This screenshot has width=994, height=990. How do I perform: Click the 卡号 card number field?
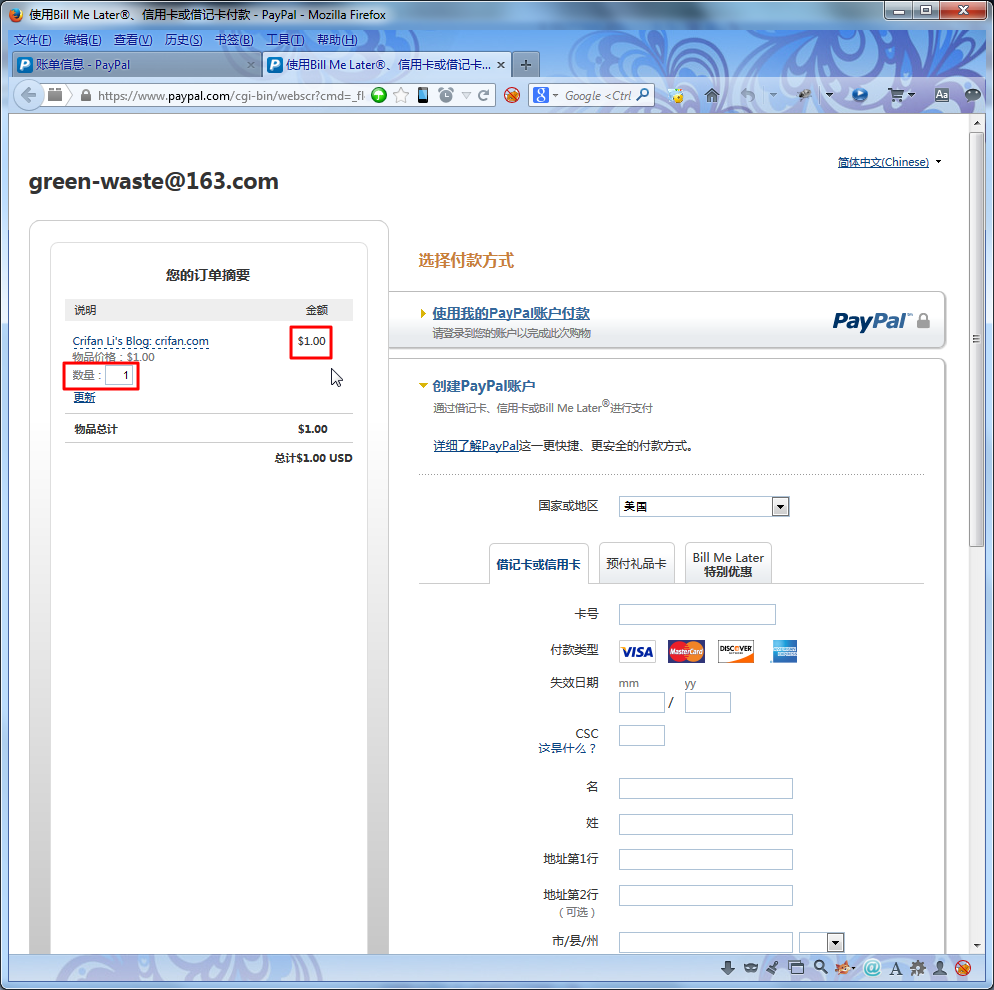tap(697, 614)
